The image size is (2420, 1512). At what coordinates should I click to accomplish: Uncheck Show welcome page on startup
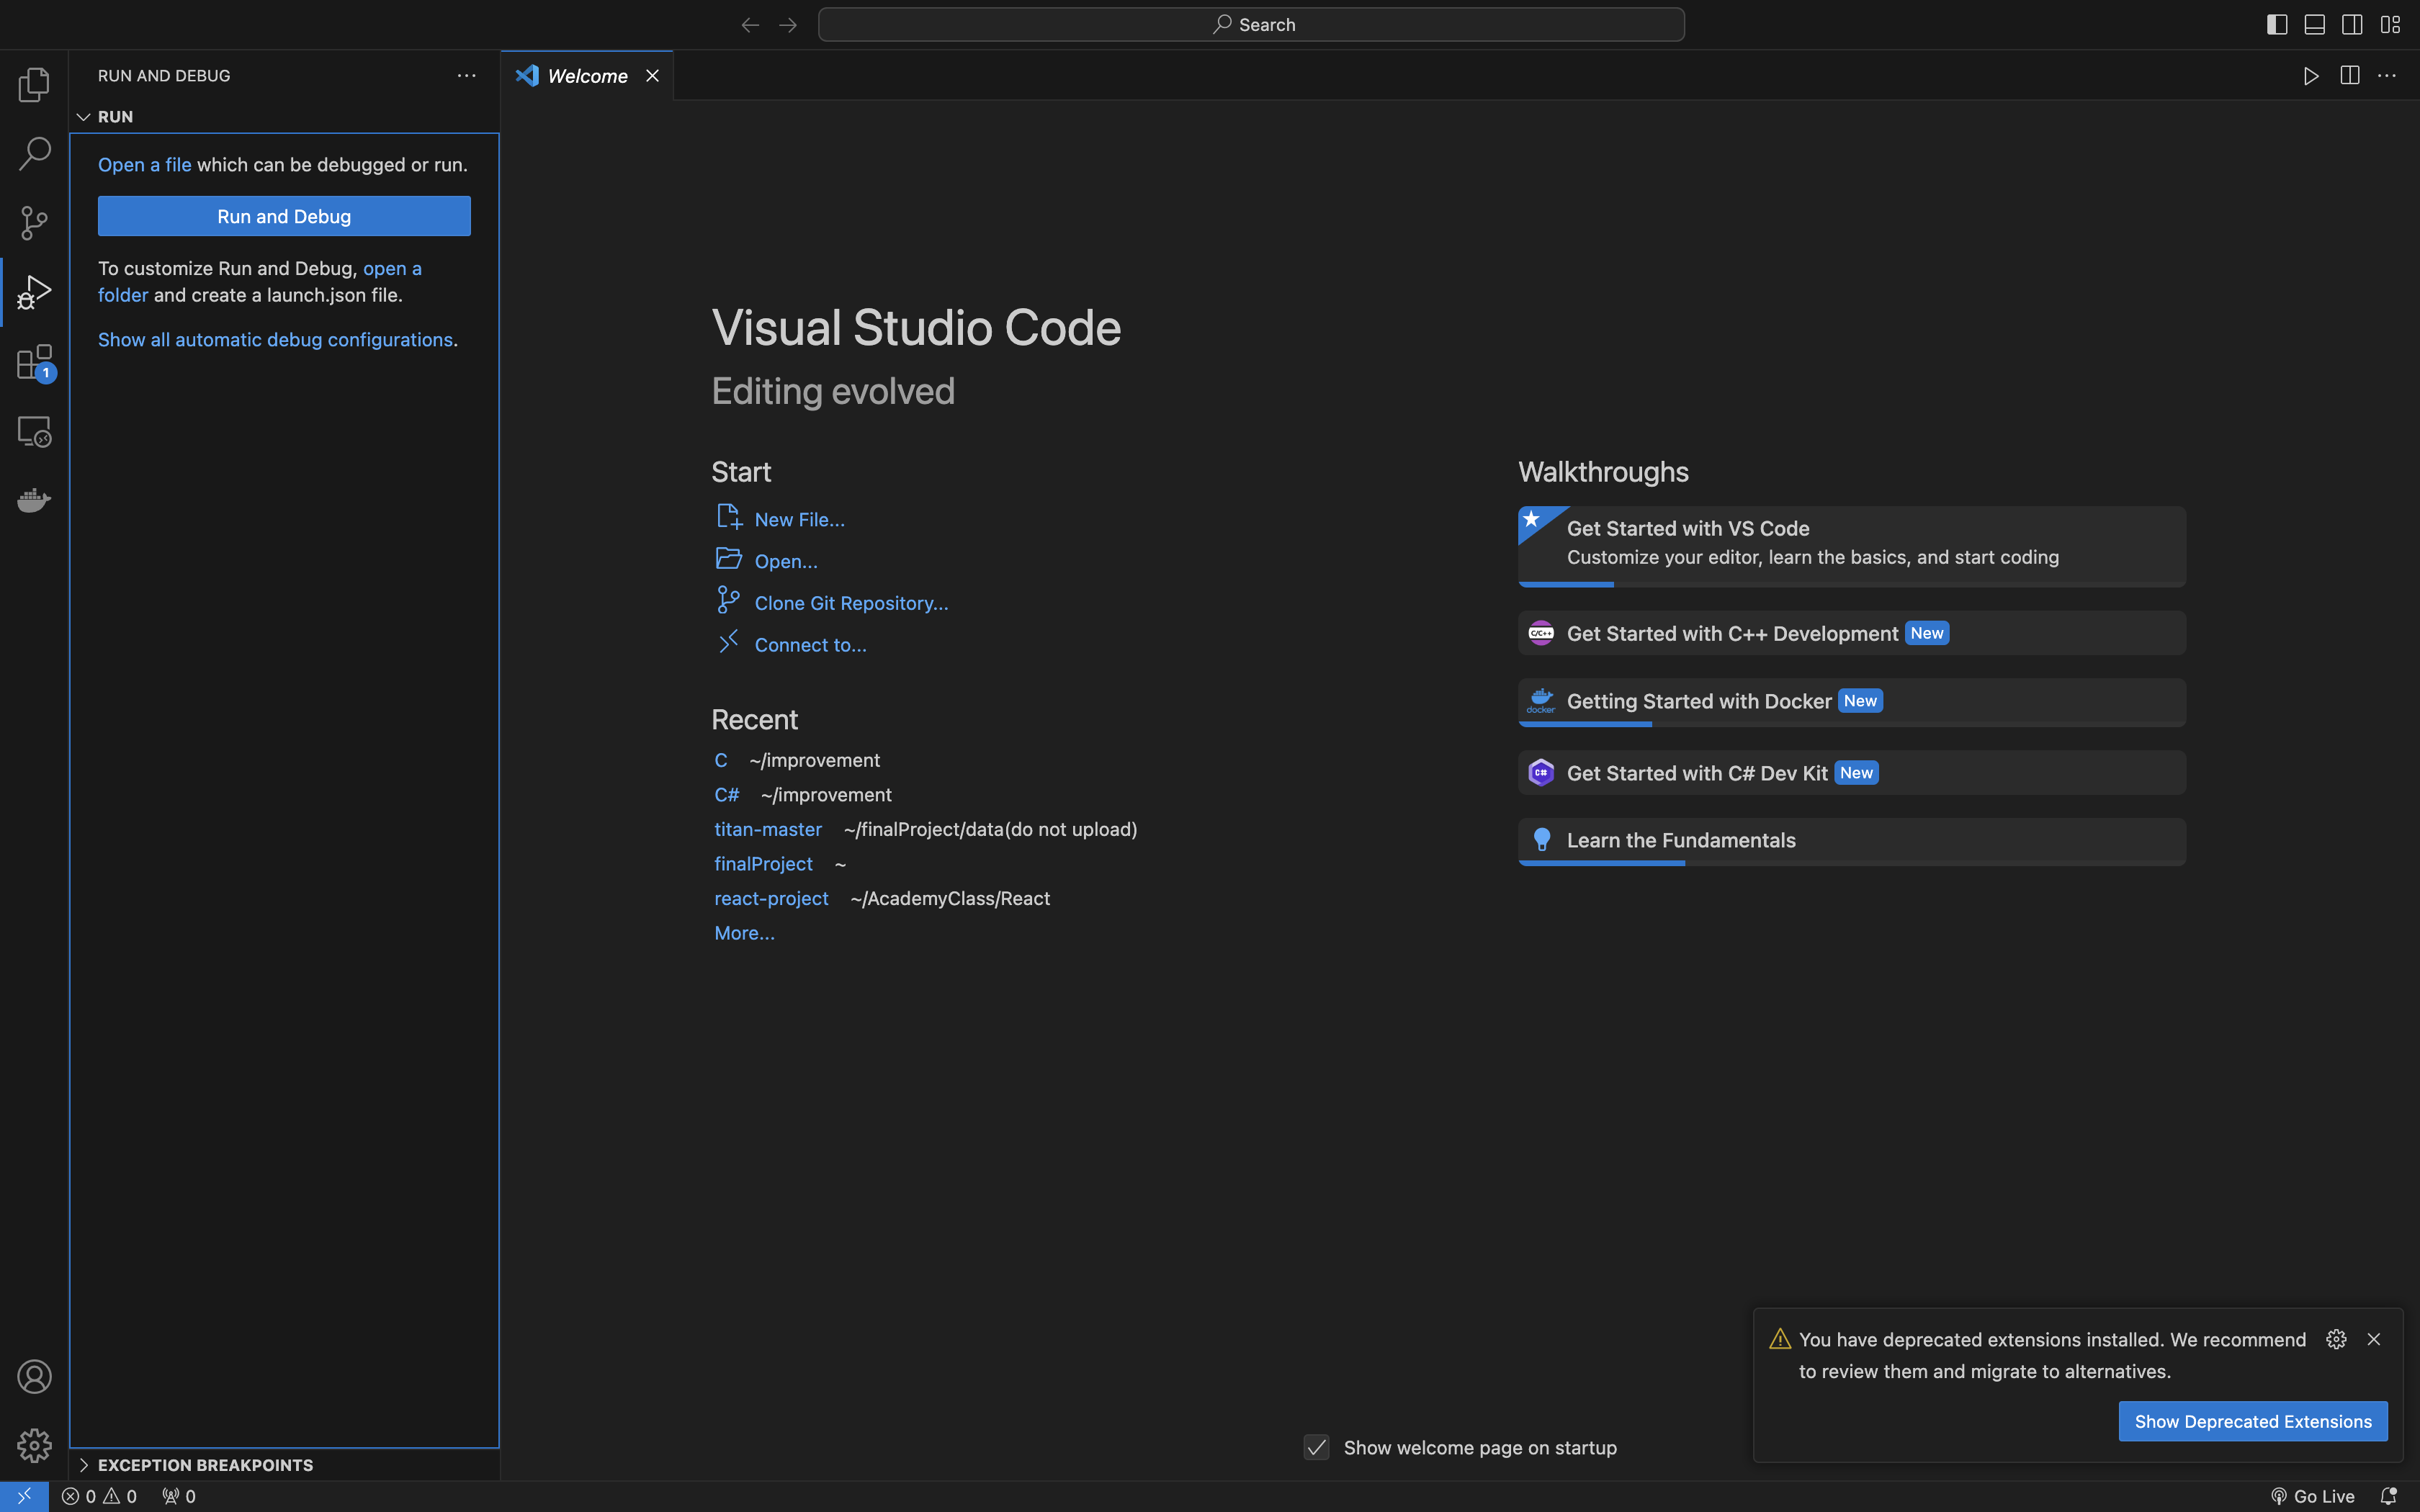click(1316, 1447)
